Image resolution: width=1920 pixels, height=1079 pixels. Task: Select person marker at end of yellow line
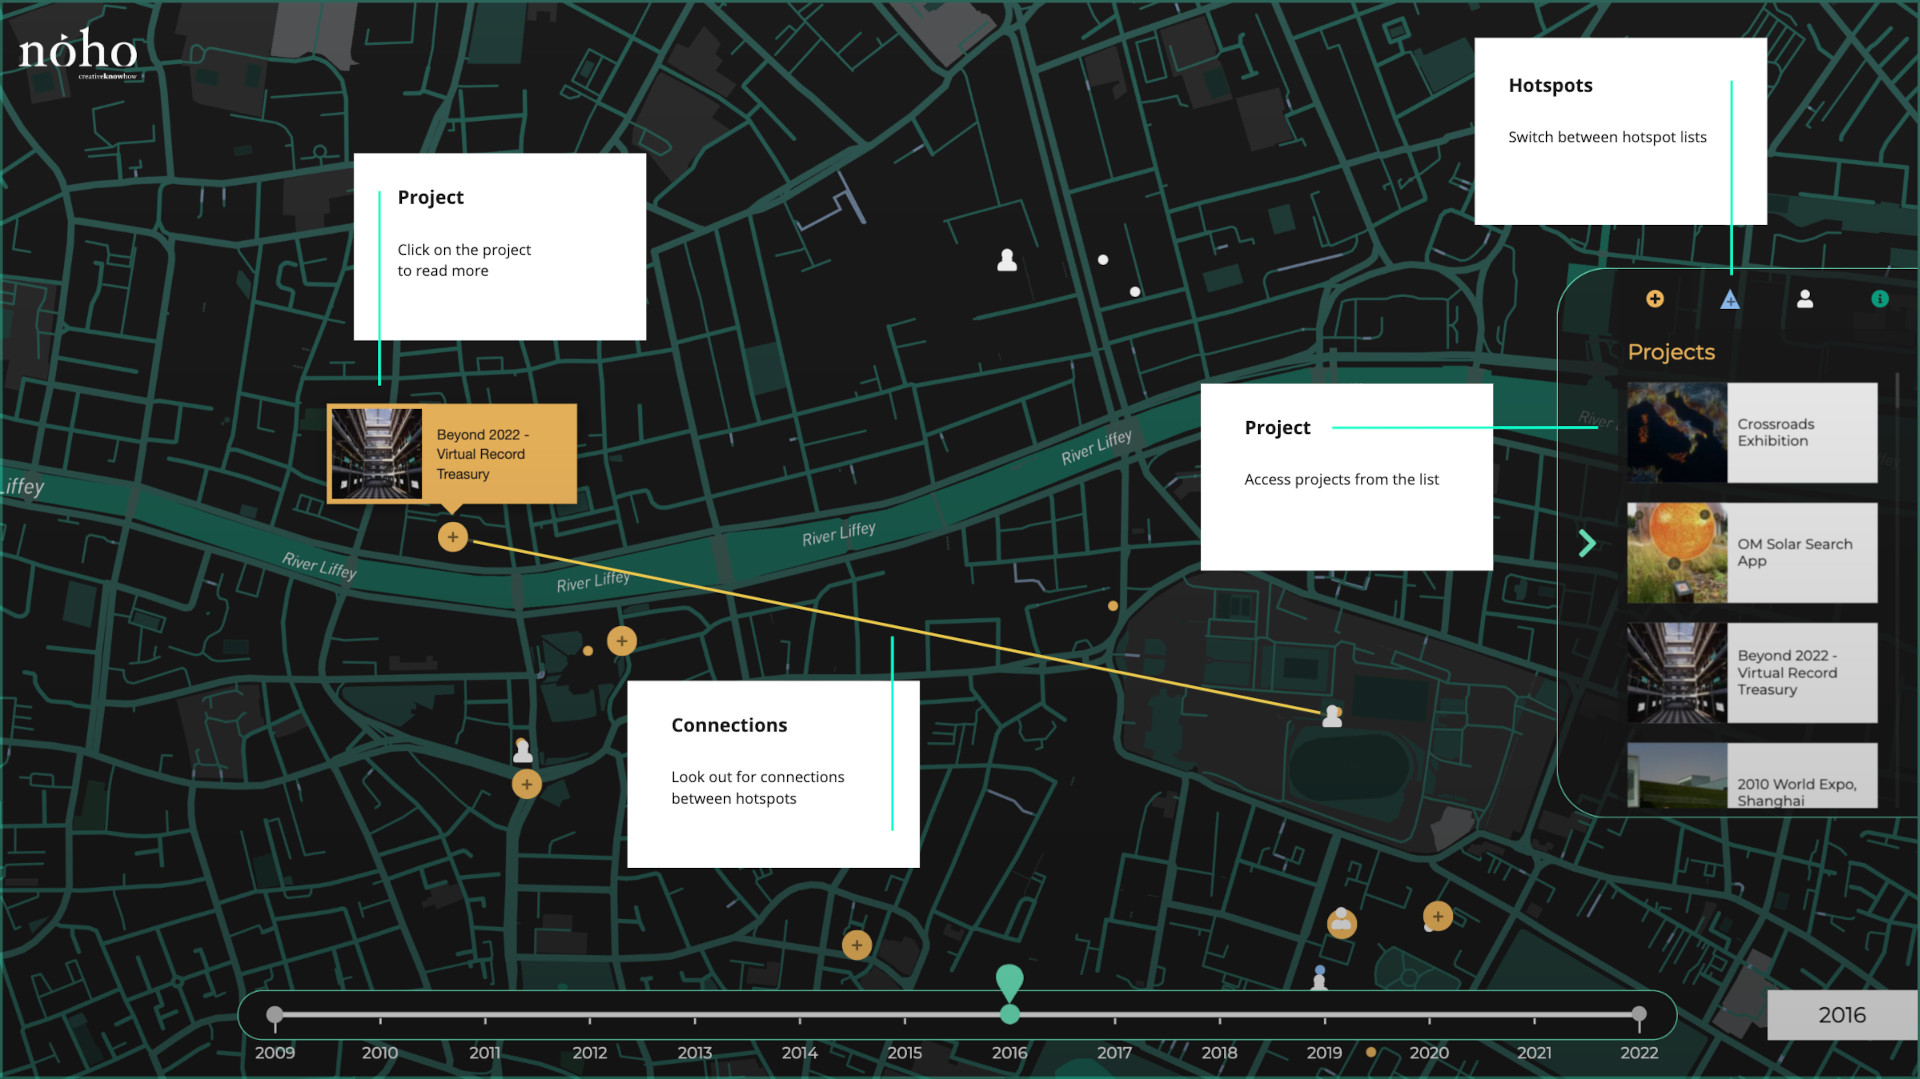pyautogui.click(x=1332, y=716)
